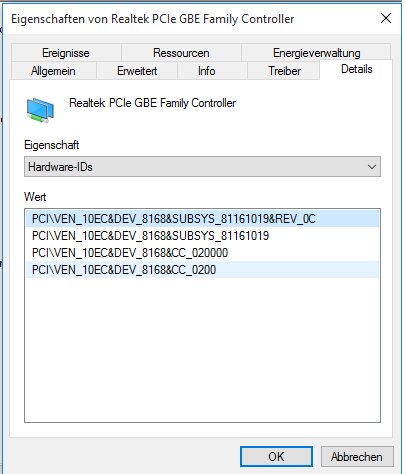406x474 pixels.
Task: Click the Details tab
Action: 356,69
